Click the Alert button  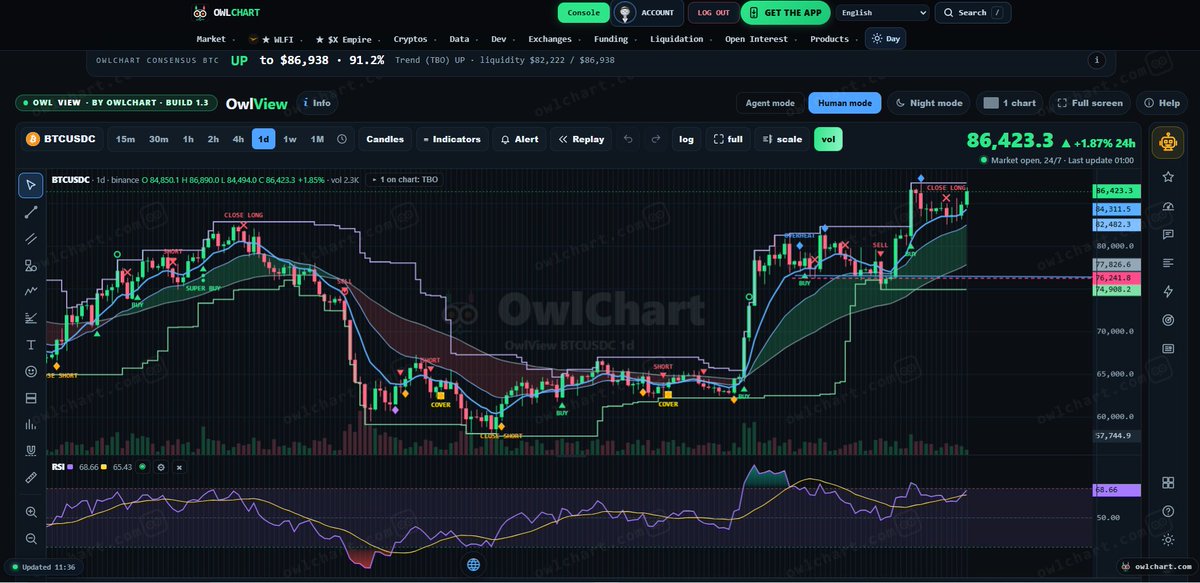tap(520, 139)
